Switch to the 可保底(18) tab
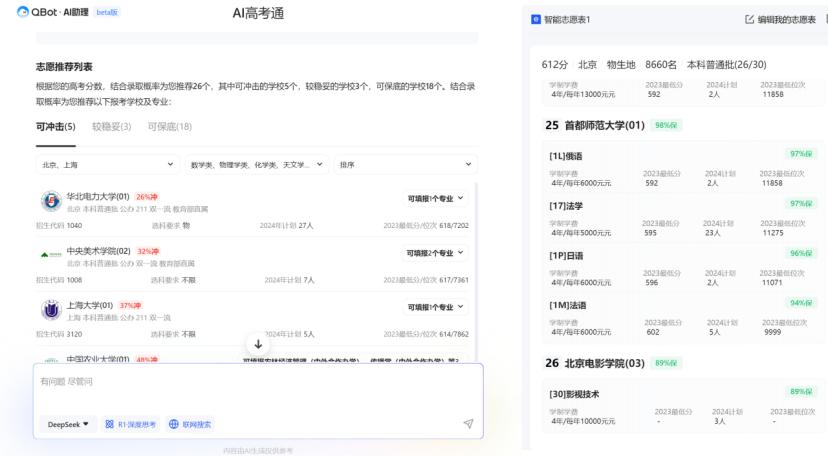 [x=170, y=127]
